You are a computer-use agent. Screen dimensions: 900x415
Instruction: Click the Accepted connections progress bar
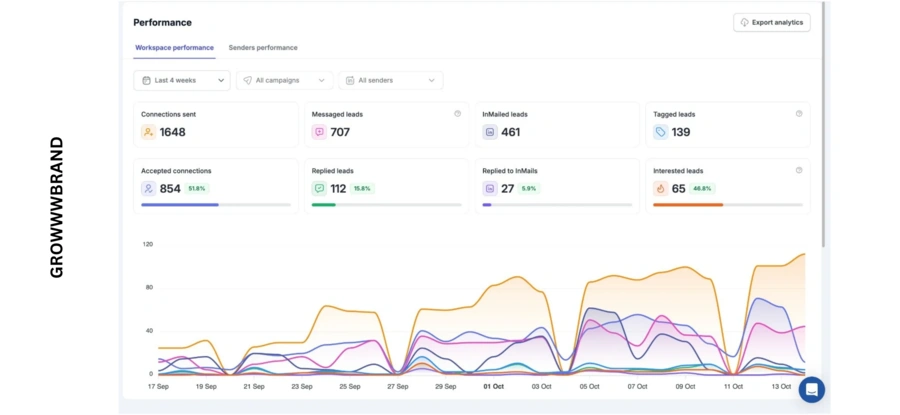216,204
